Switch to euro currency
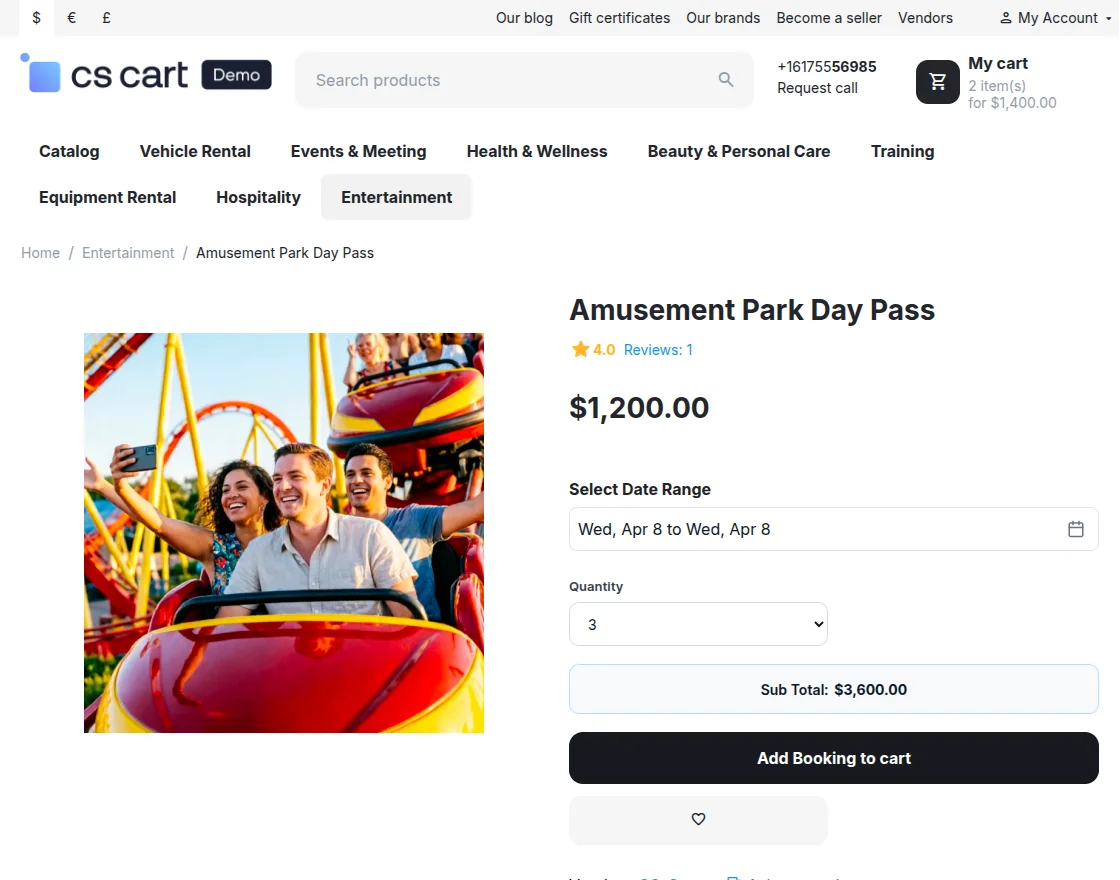This screenshot has height=880, width=1120. [x=71, y=17]
